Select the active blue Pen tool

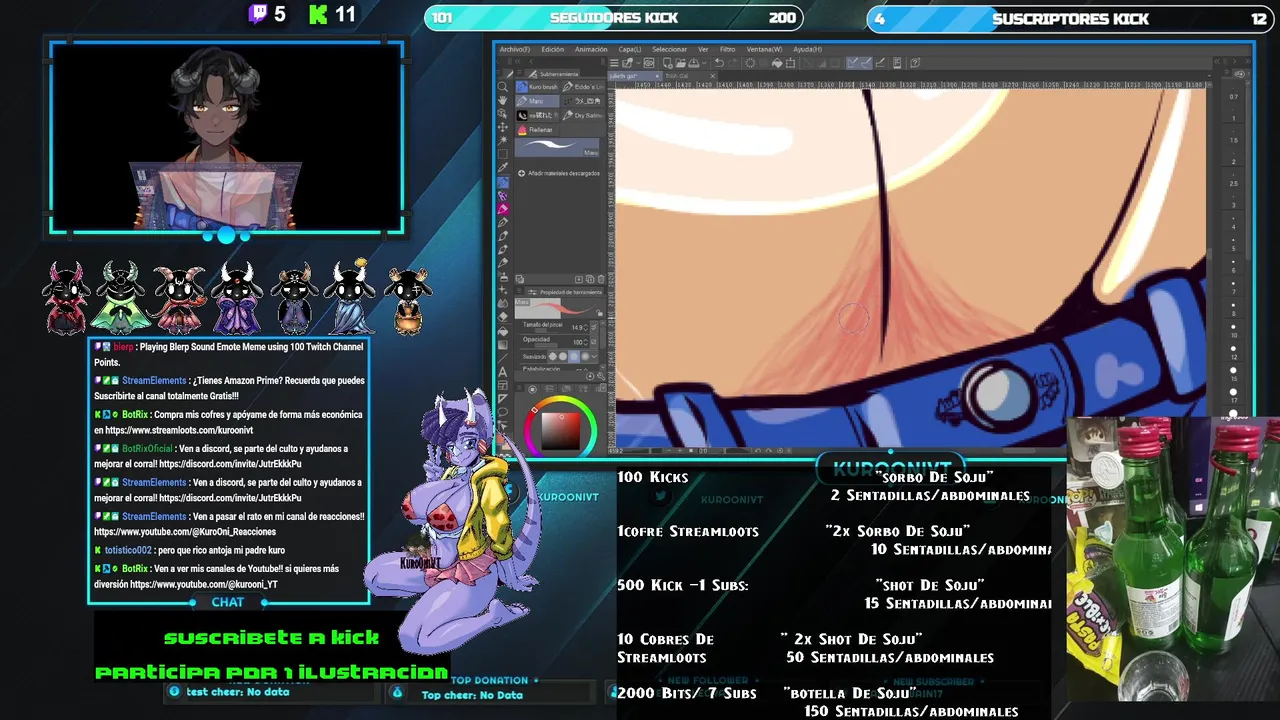pyautogui.click(x=502, y=182)
